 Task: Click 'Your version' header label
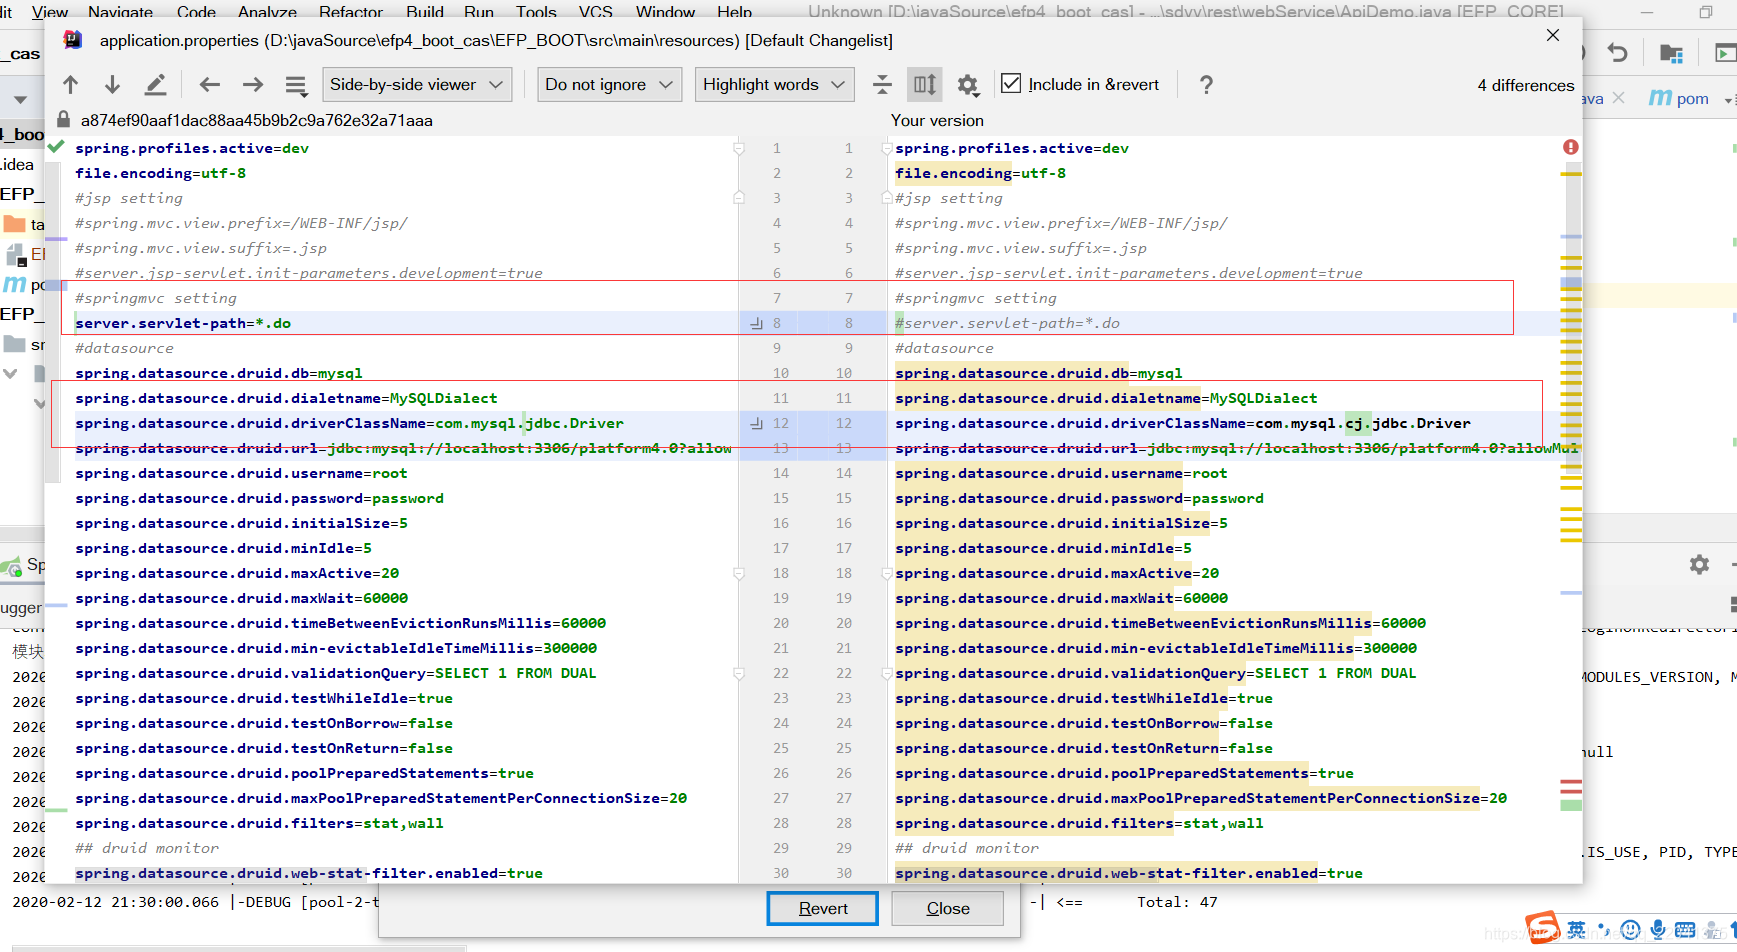[937, 120]
